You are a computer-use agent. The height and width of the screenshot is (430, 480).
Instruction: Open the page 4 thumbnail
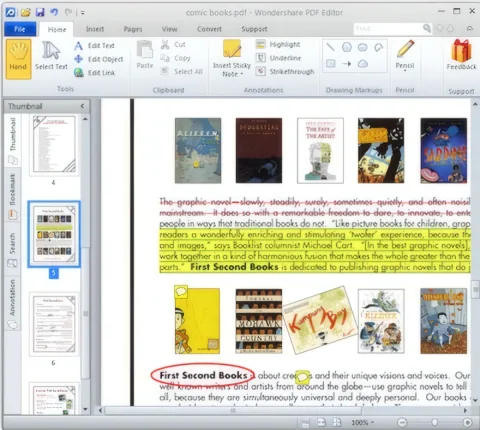coord(54,145)
